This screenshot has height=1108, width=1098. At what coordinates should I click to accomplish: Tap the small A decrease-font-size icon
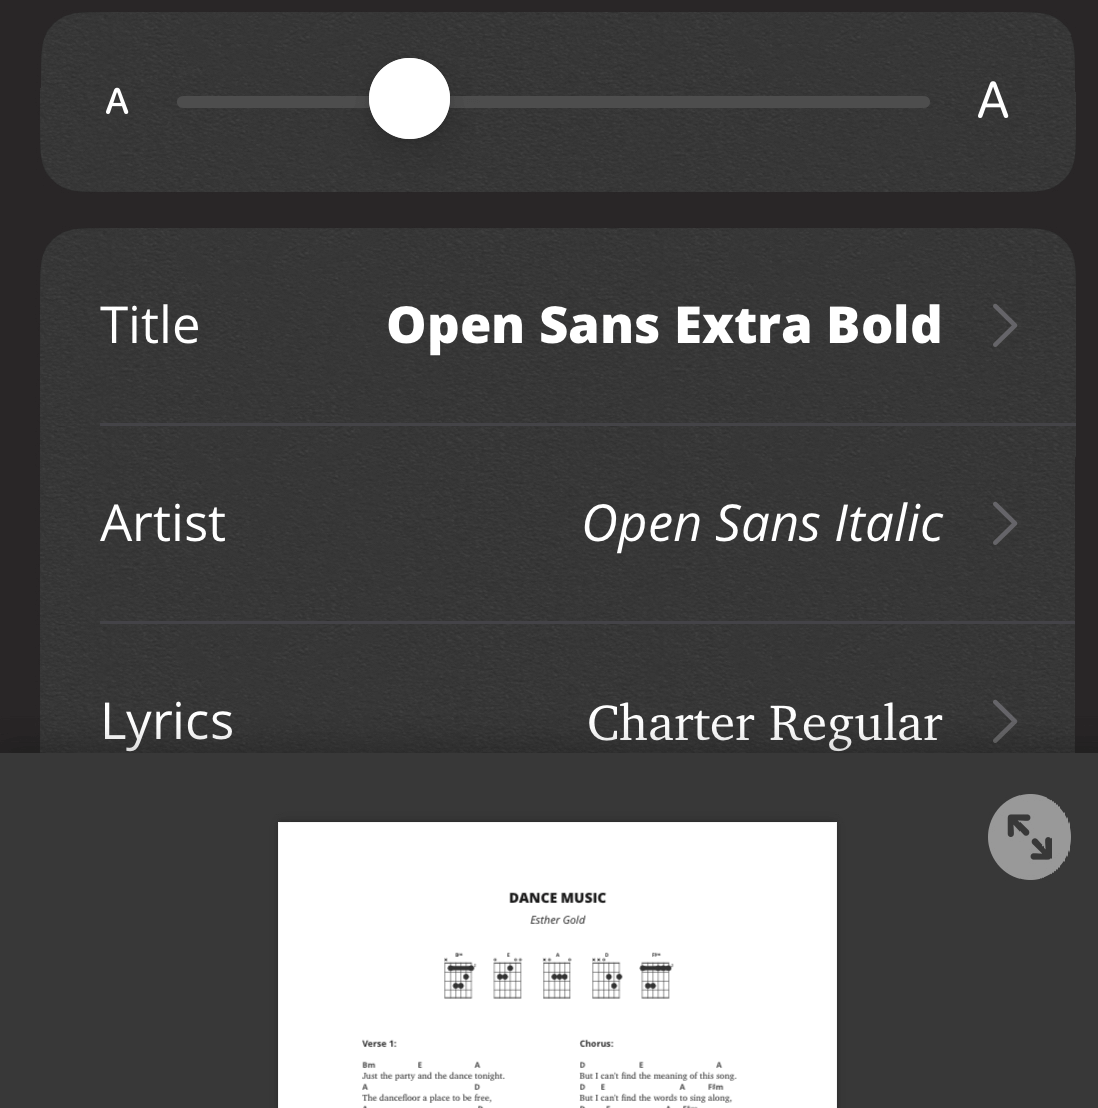click(117, 101)
